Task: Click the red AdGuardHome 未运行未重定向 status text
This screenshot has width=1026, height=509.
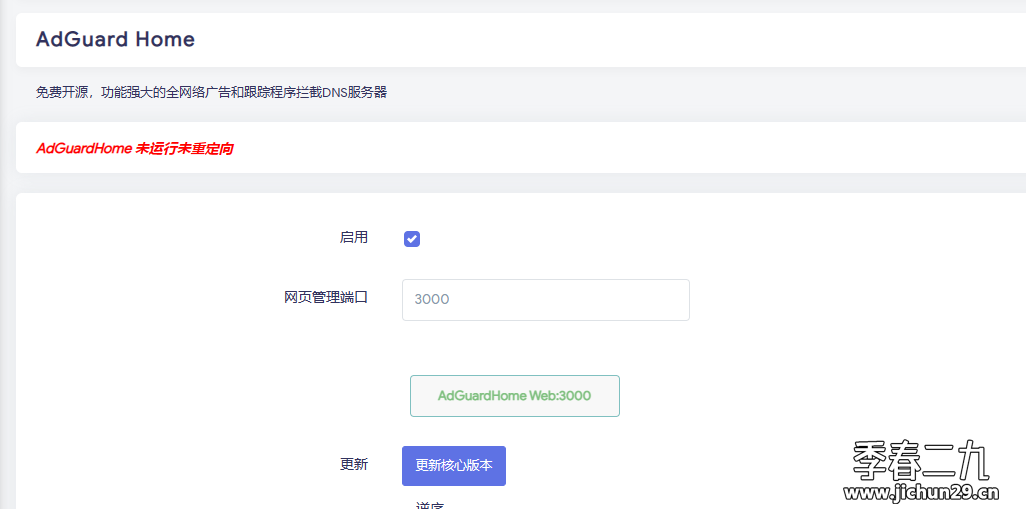Action: pyautogui.click(x=135, y=149)
